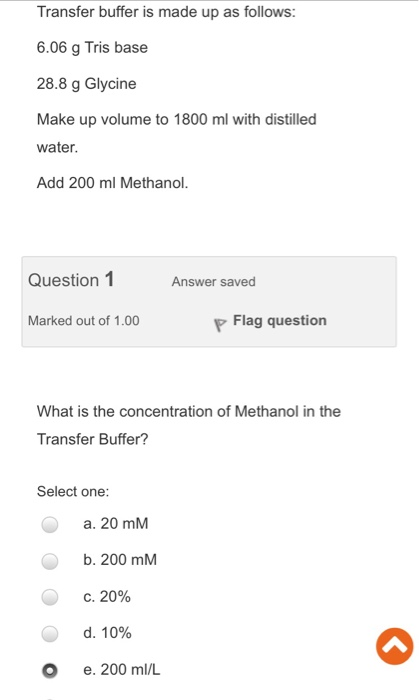Click the 'Select one:' prompt
The width and height of the screenshot is (419, 700).
click(73, 492)
